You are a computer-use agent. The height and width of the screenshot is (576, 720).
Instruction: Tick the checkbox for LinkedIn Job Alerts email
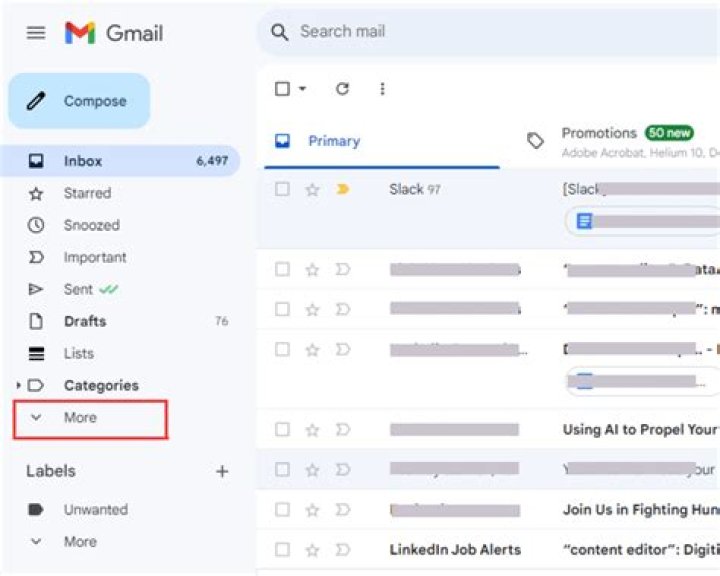click(282, 549)
